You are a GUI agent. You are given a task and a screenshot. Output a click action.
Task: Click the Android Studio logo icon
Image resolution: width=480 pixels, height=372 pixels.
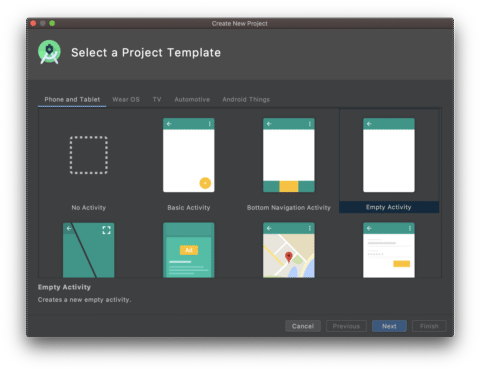click(49, 52)
